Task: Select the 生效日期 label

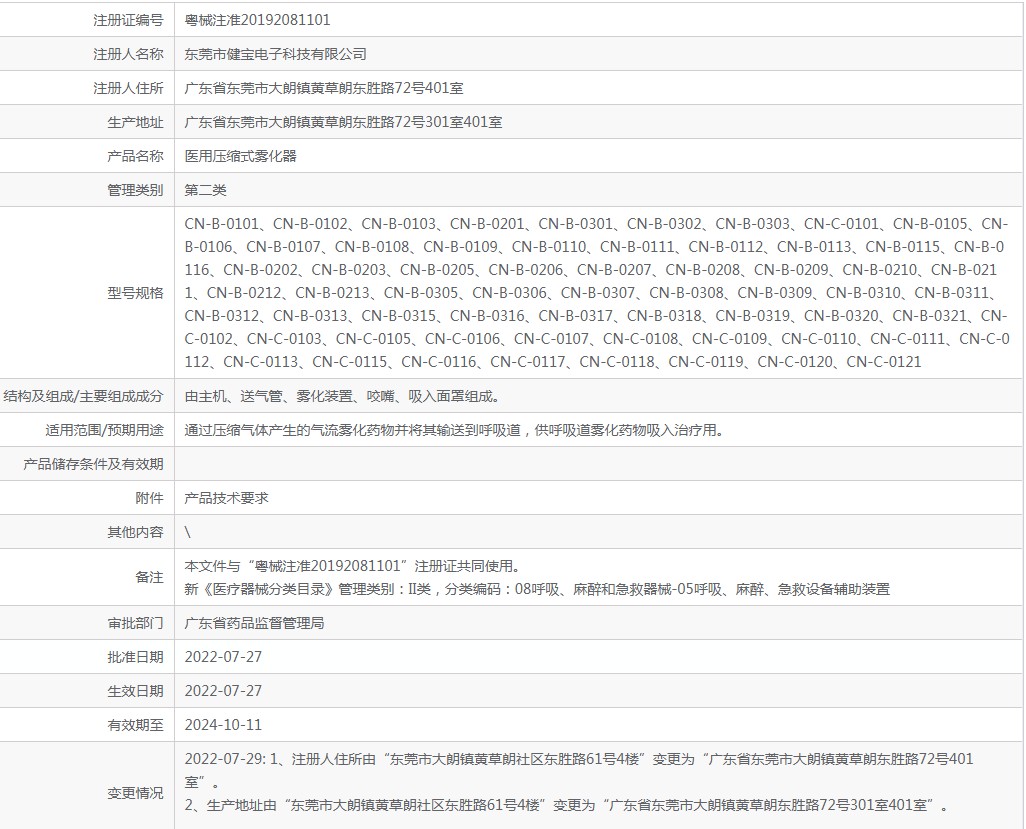Action: [135, 692]
